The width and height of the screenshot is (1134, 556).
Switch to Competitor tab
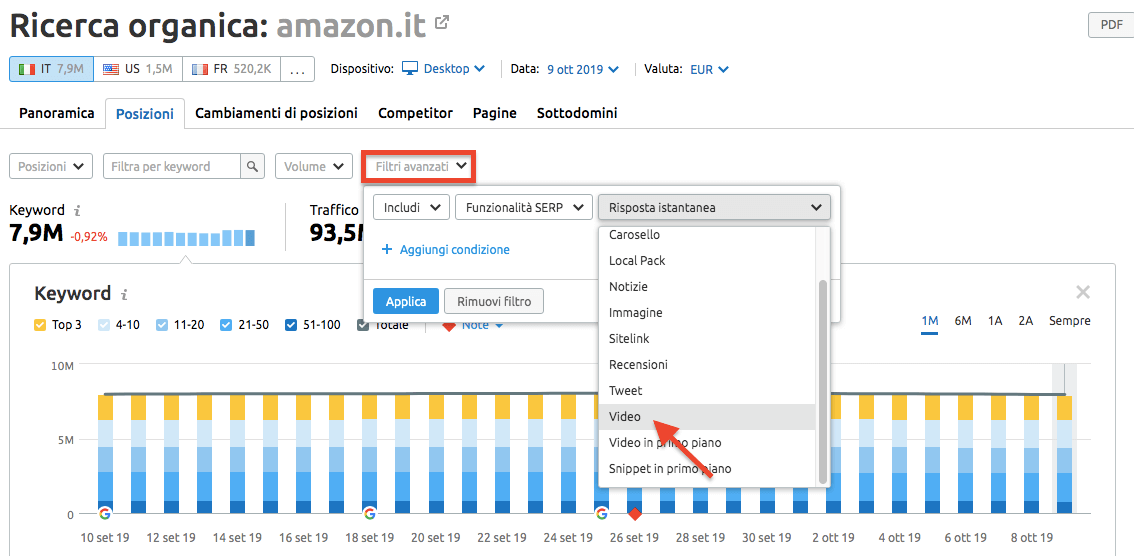[415, 114]
